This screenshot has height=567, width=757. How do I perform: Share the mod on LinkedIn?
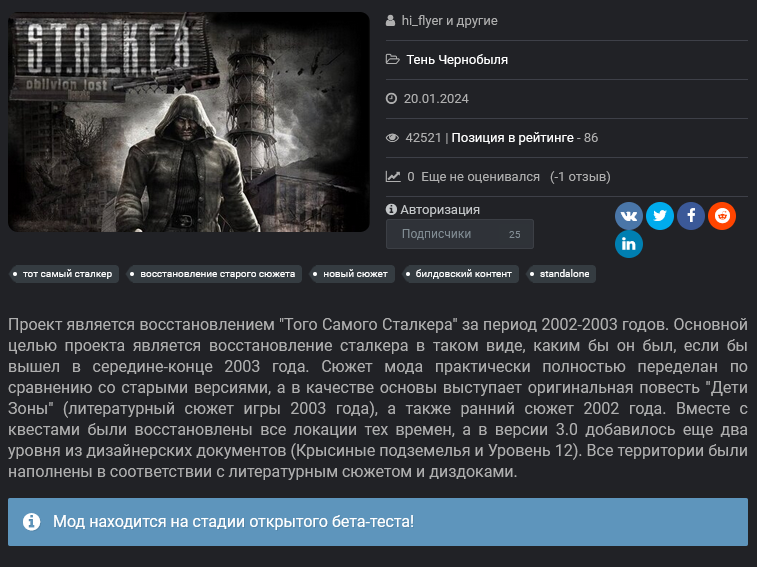coord(629,244)
